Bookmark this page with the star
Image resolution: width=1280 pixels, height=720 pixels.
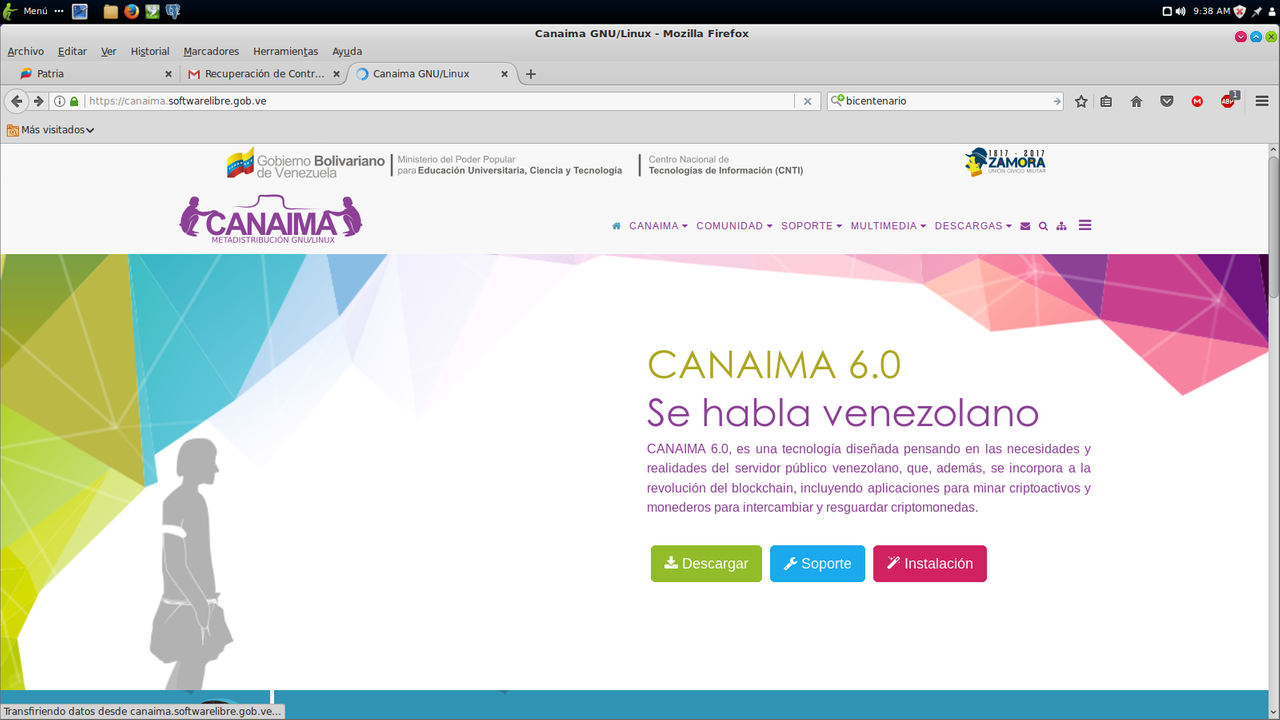coord(1081,101)
